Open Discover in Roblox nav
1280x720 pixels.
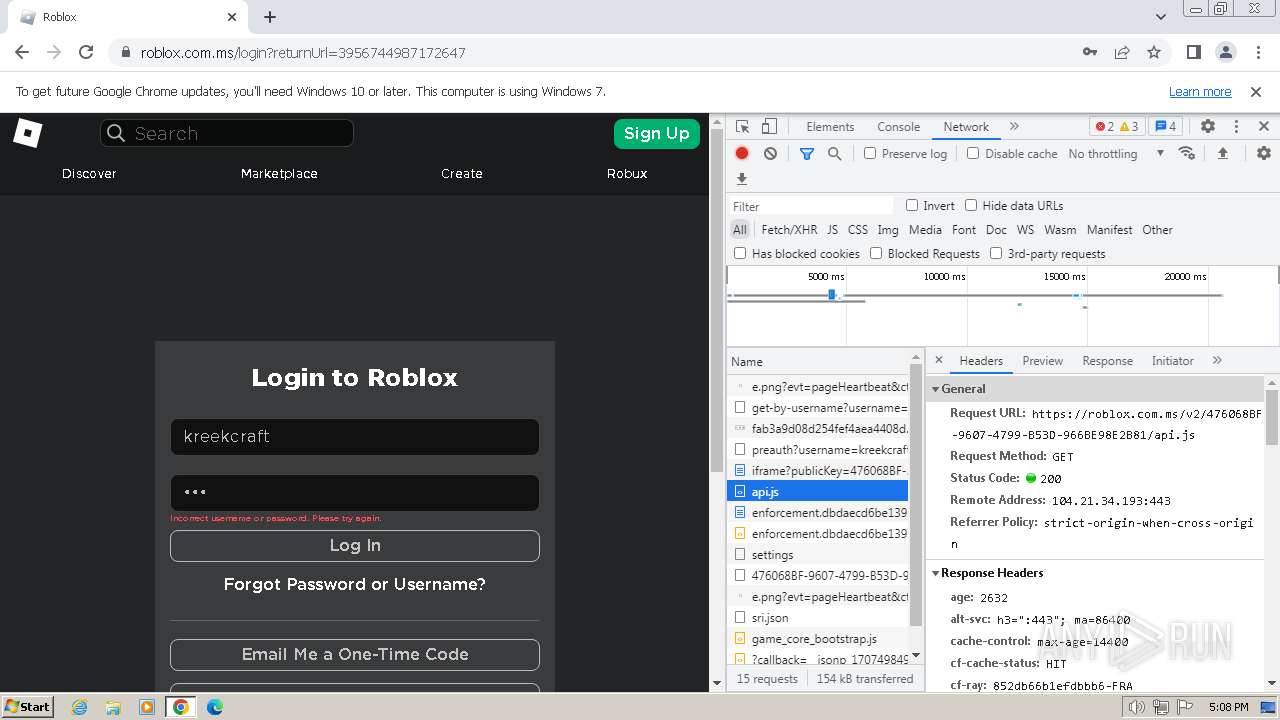tap(89, 173)
